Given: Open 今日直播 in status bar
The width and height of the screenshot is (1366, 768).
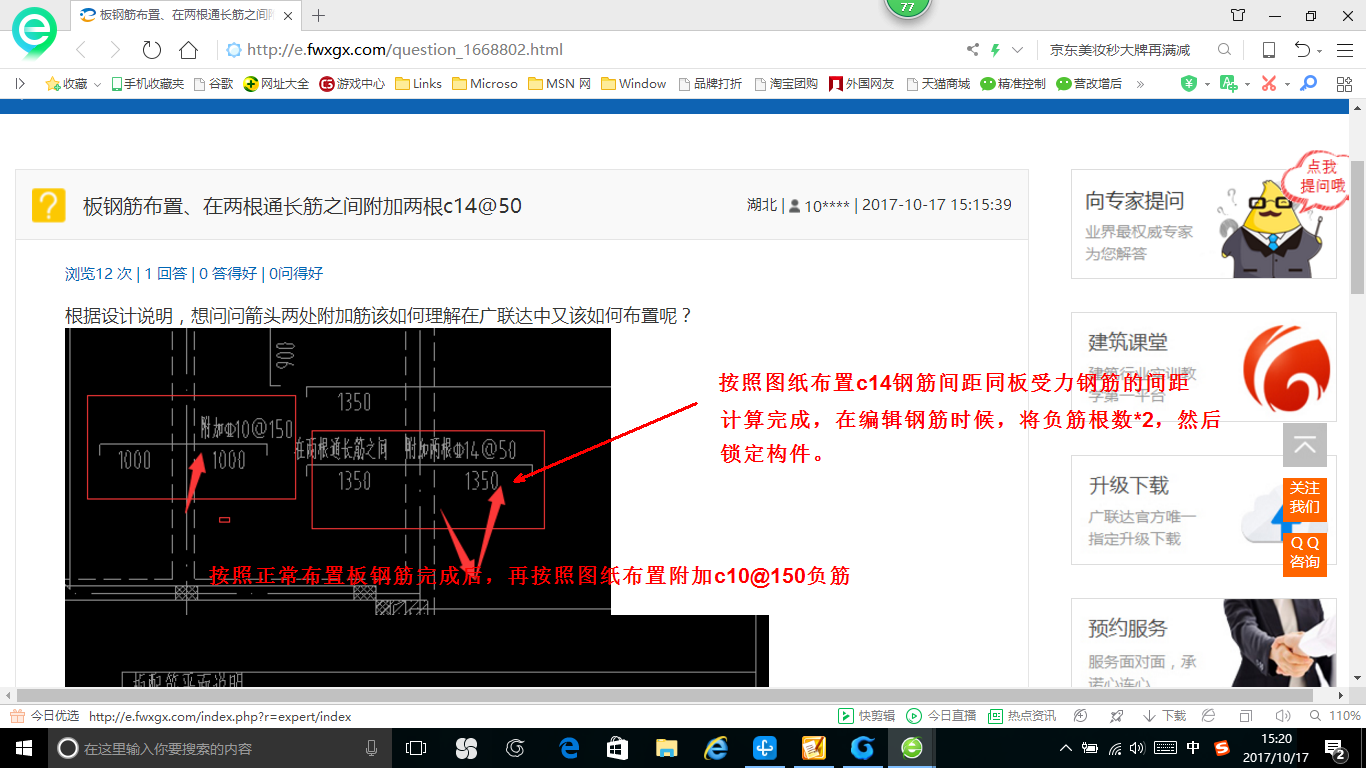Looking at the screenshot, I should click(941, 716).
